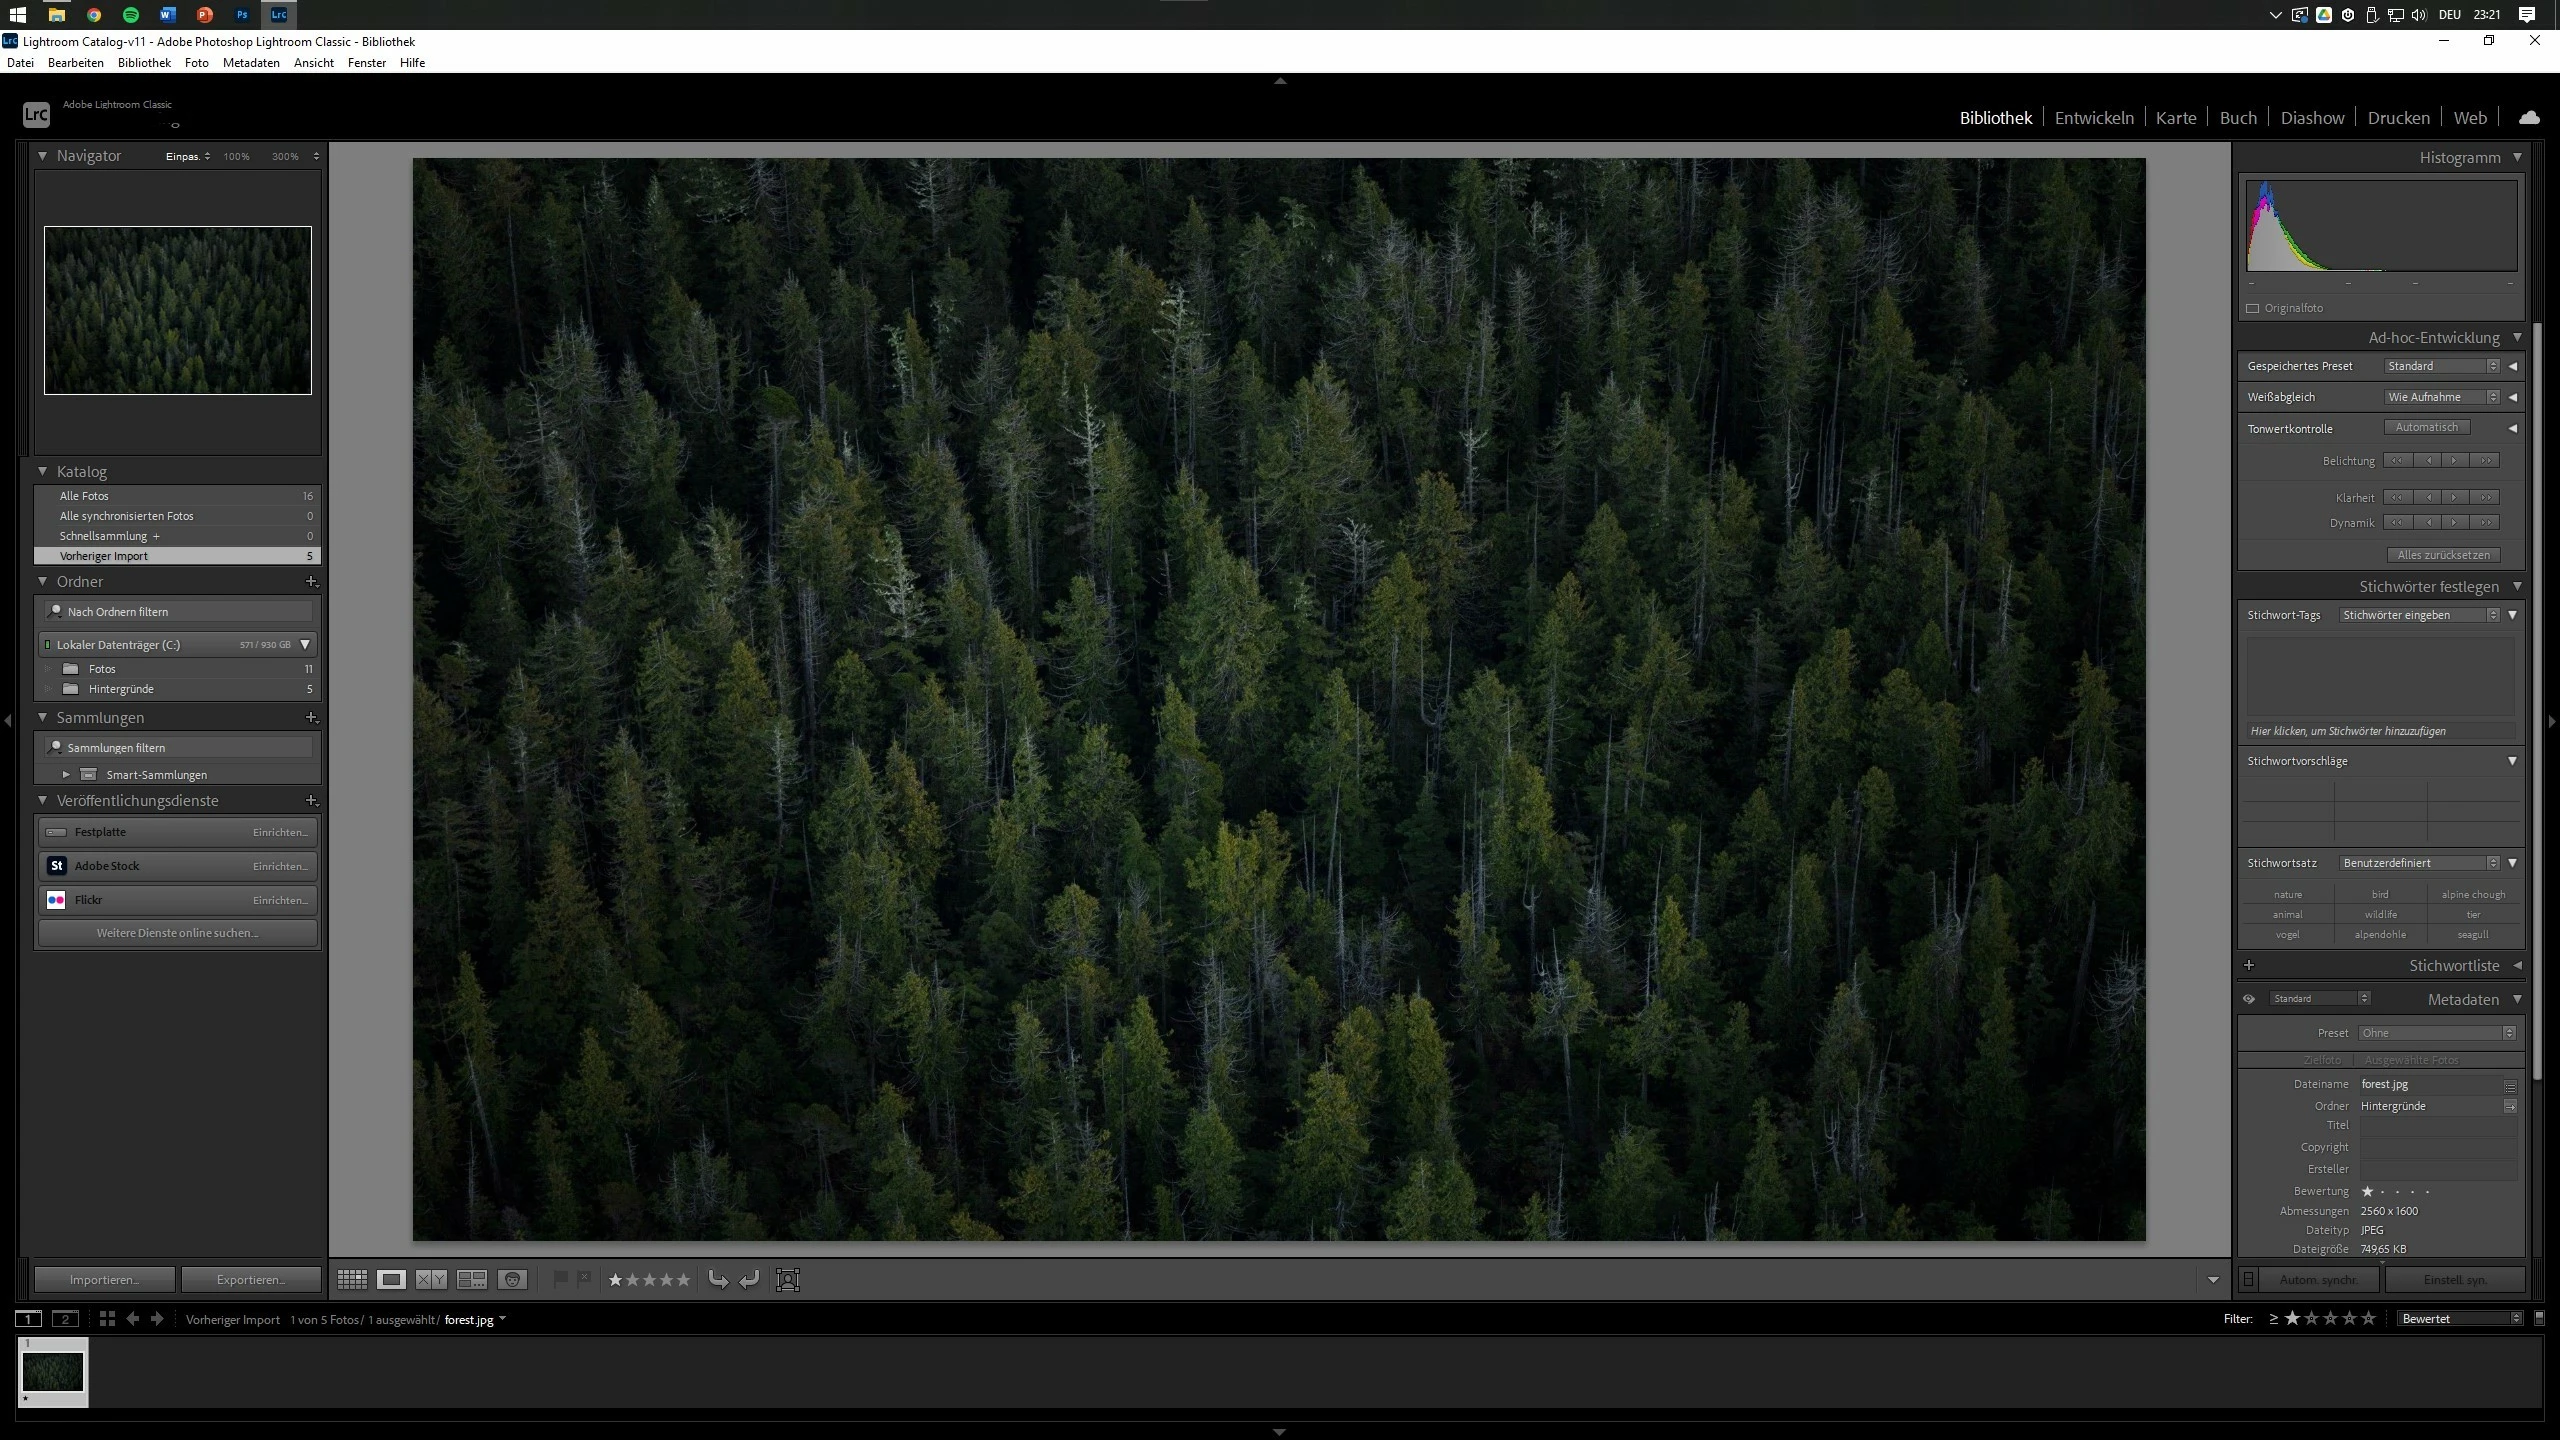The width and height of the screenshot is (2560, 1440).
Task: Open the Metadaten menu
Action: click(x=251, y=63)
